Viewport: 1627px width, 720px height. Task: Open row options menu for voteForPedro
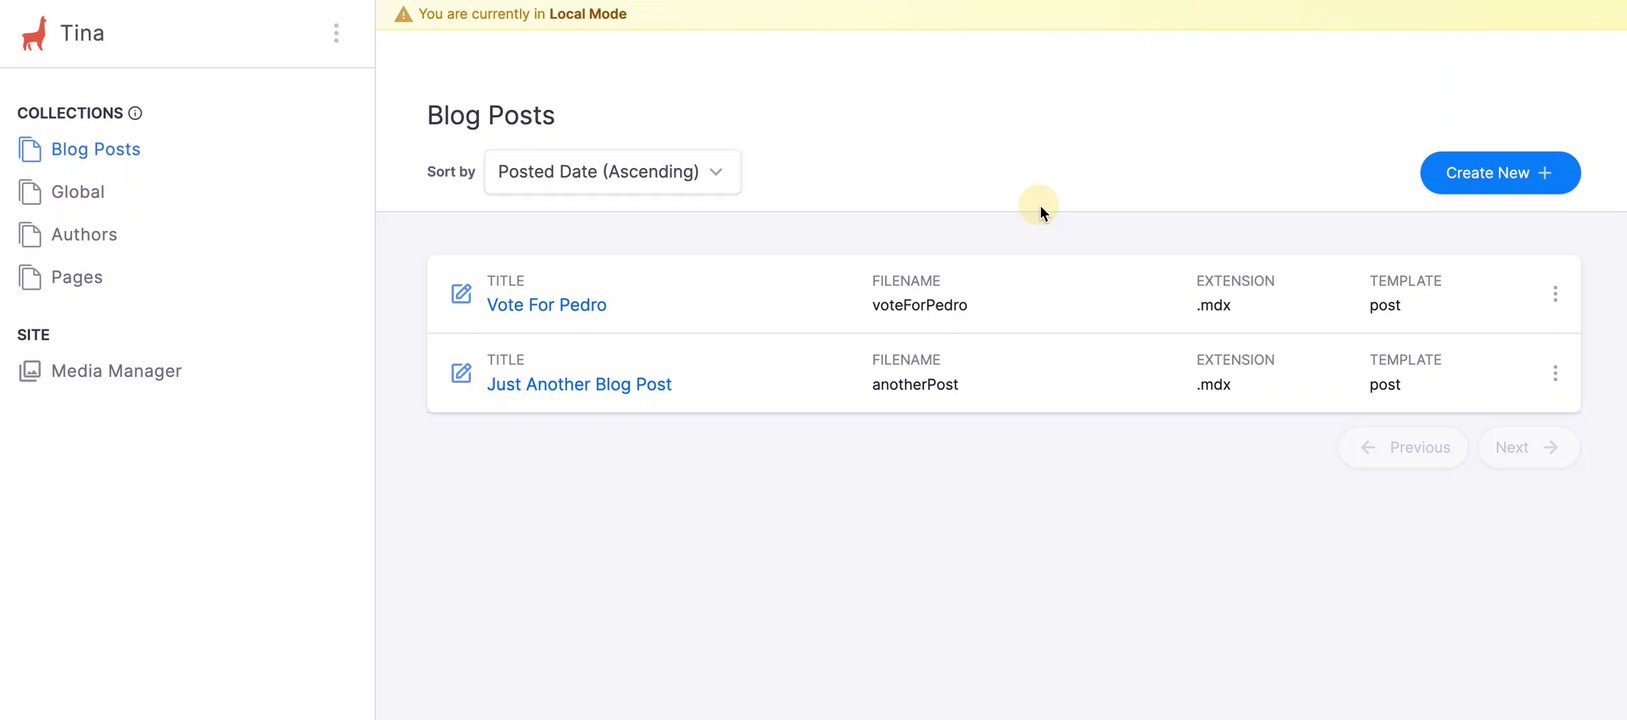(1555, 294)
